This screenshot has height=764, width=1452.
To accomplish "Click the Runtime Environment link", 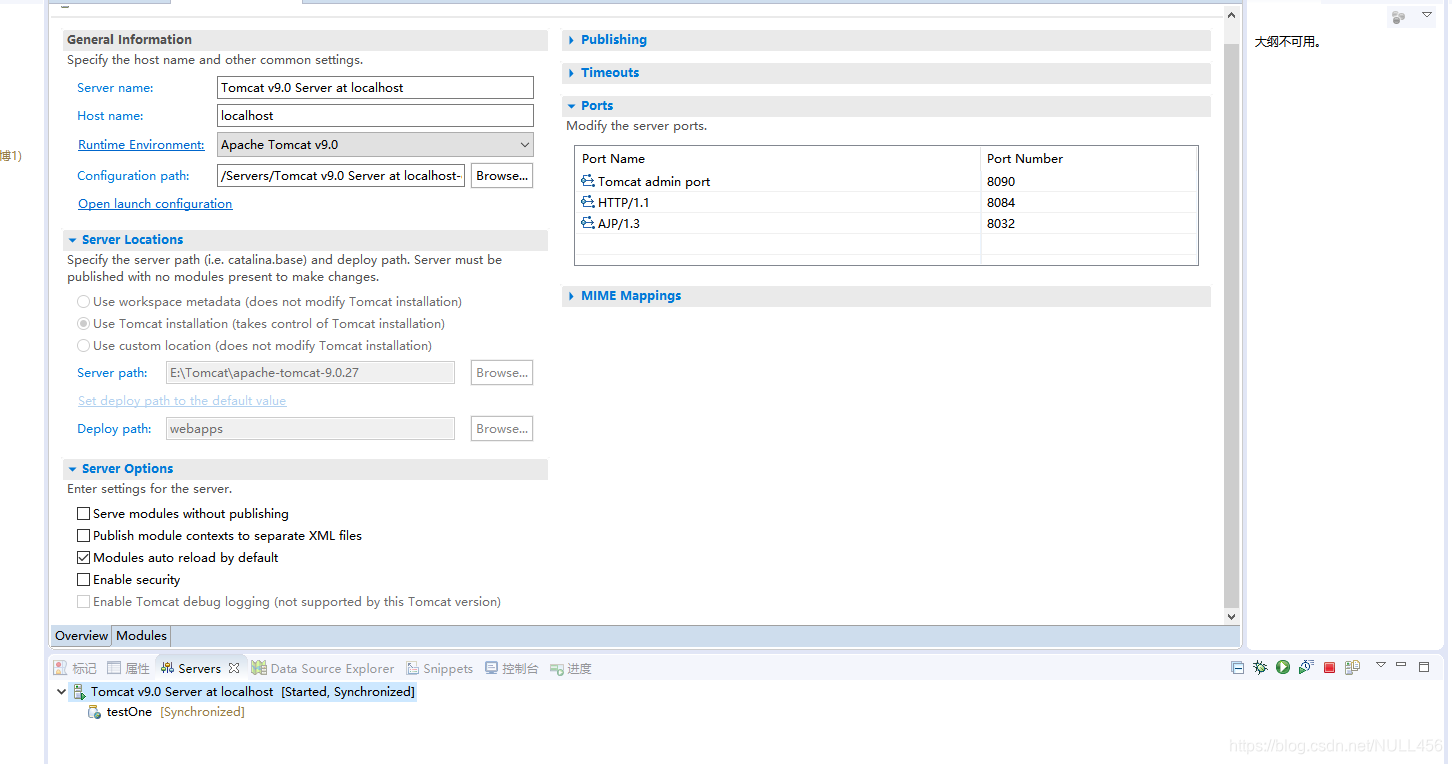I will click(x=141, y=145).
